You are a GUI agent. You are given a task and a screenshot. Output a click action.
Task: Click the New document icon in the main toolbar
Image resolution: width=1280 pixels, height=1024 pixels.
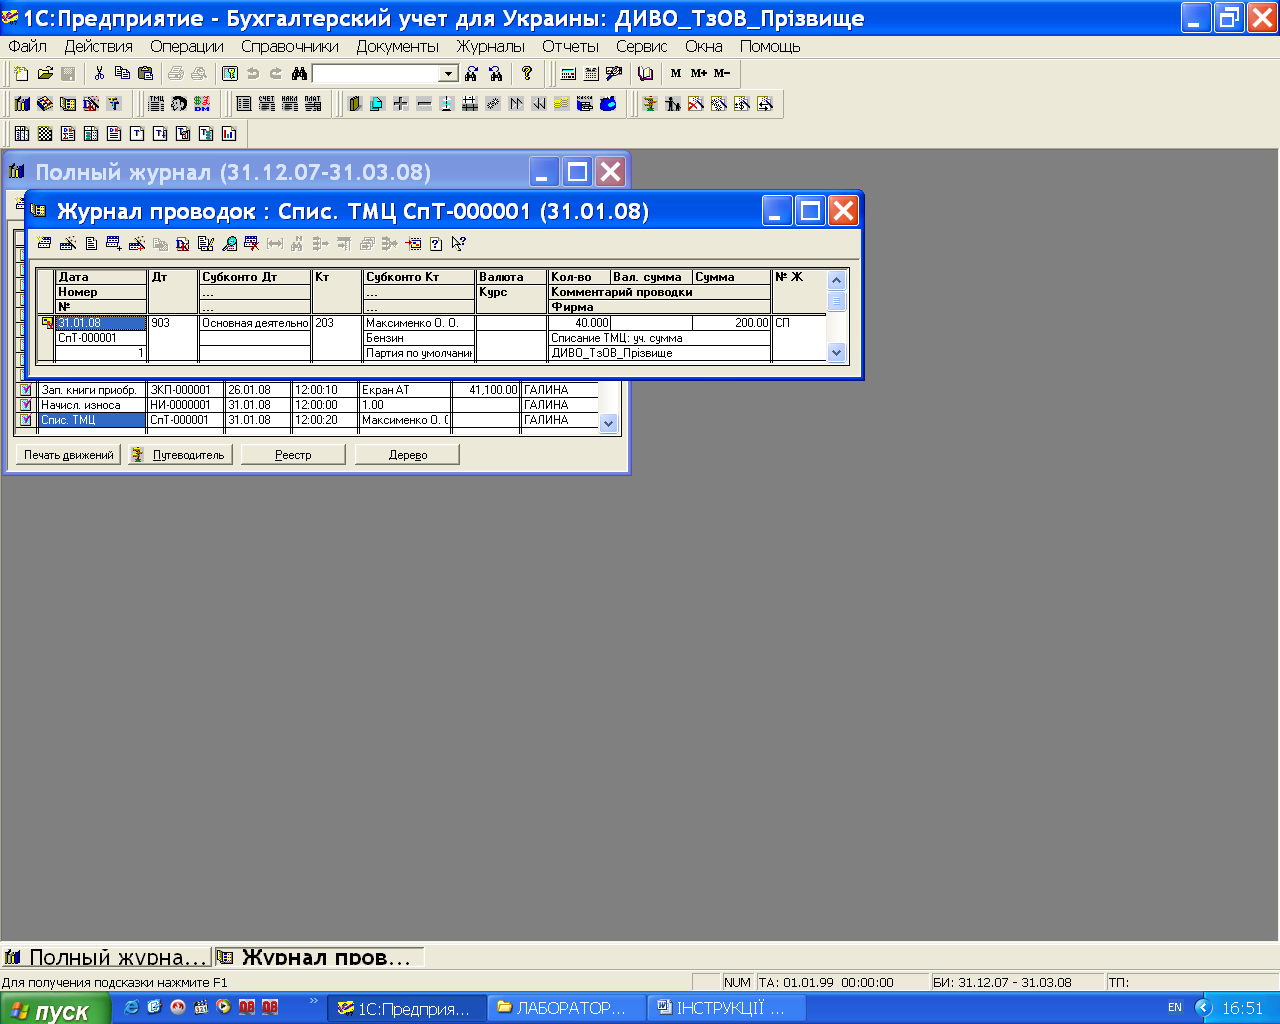tap(21, 73)
